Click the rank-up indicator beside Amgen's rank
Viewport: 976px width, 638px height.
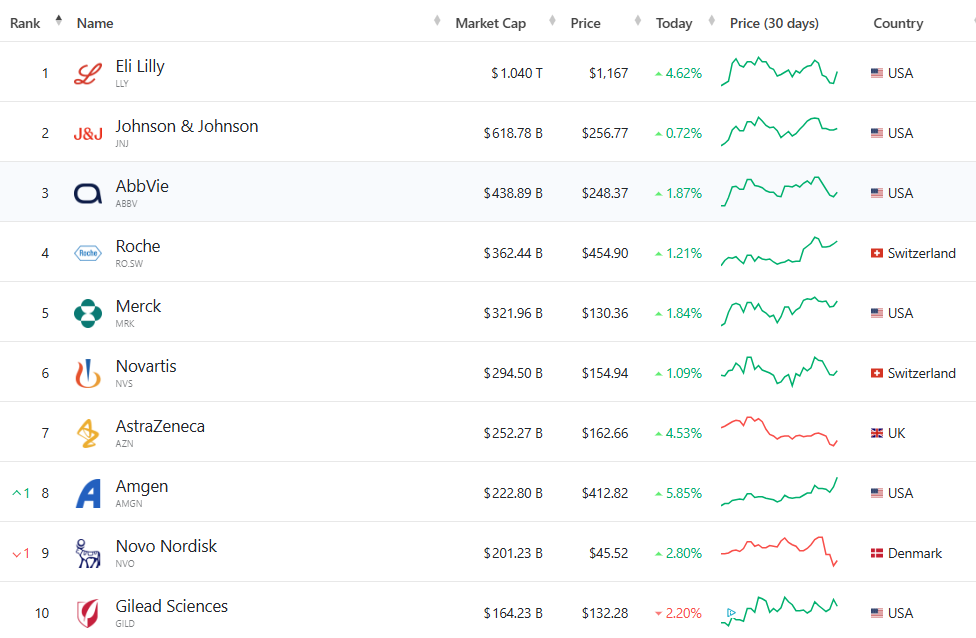click(x=21, y=494)
